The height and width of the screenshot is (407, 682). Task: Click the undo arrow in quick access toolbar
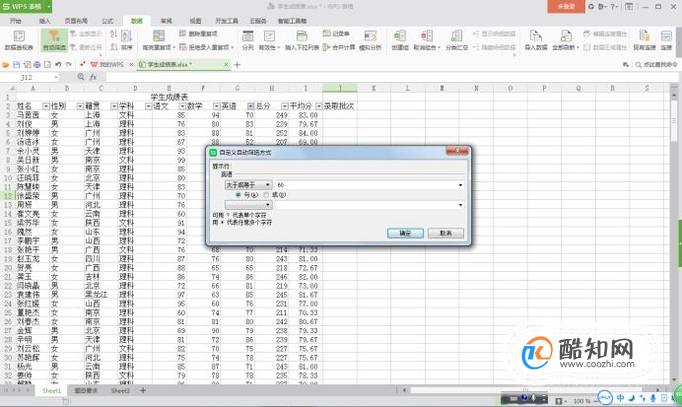point(58,64)
